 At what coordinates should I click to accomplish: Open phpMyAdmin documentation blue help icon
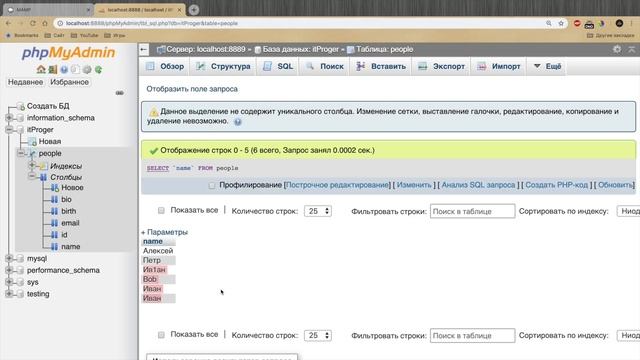[x=64, y=69]
